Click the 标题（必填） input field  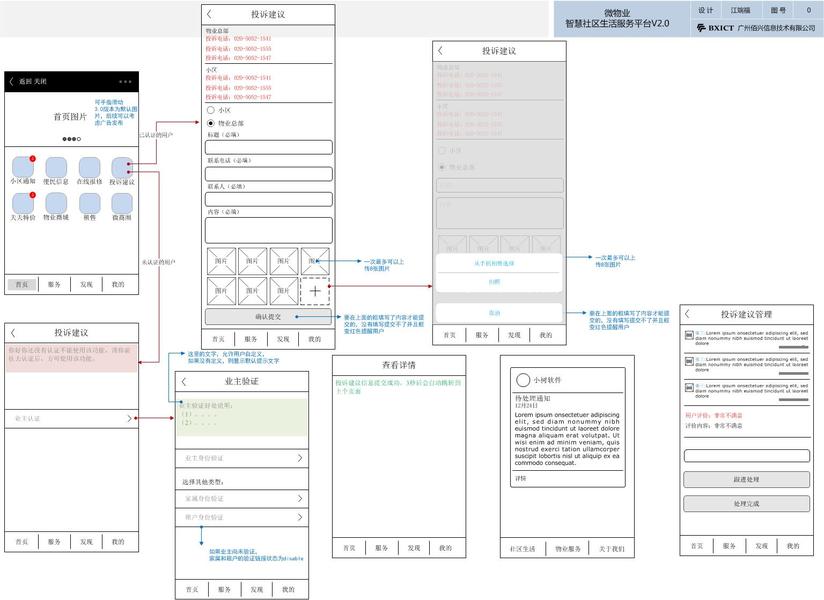point(269,147)
